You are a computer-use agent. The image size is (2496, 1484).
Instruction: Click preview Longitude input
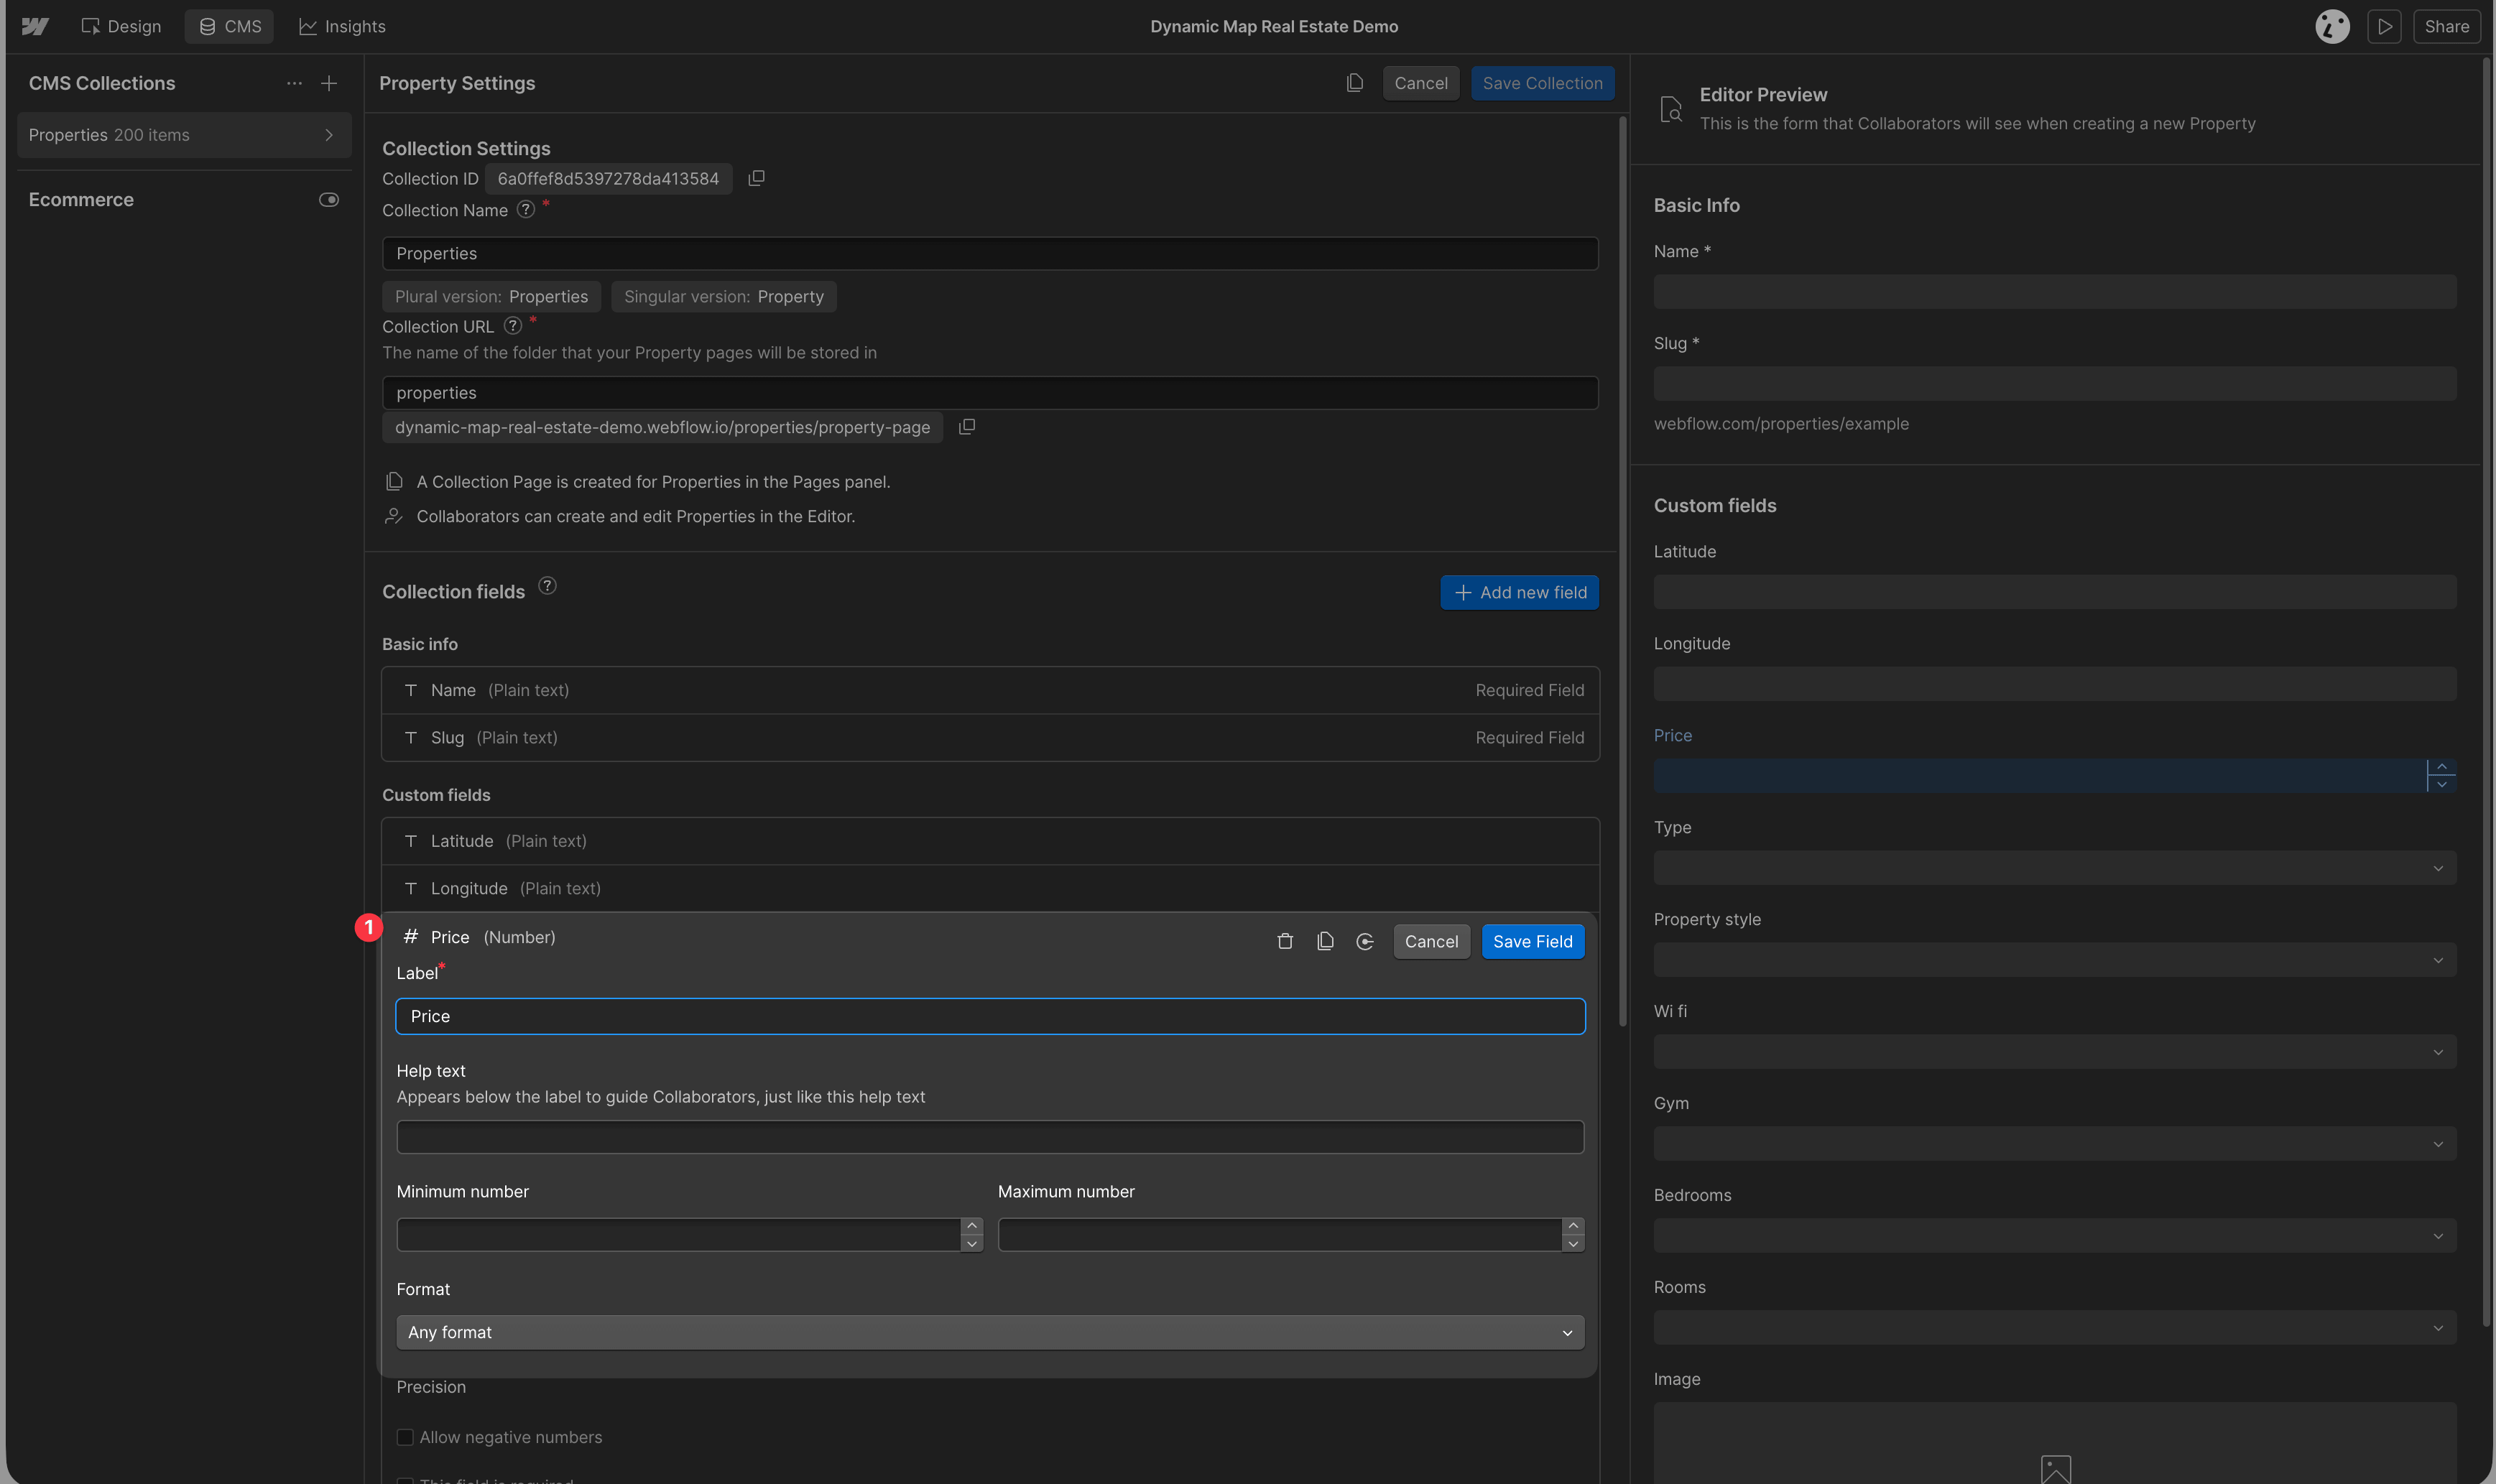pos(2055,684)
